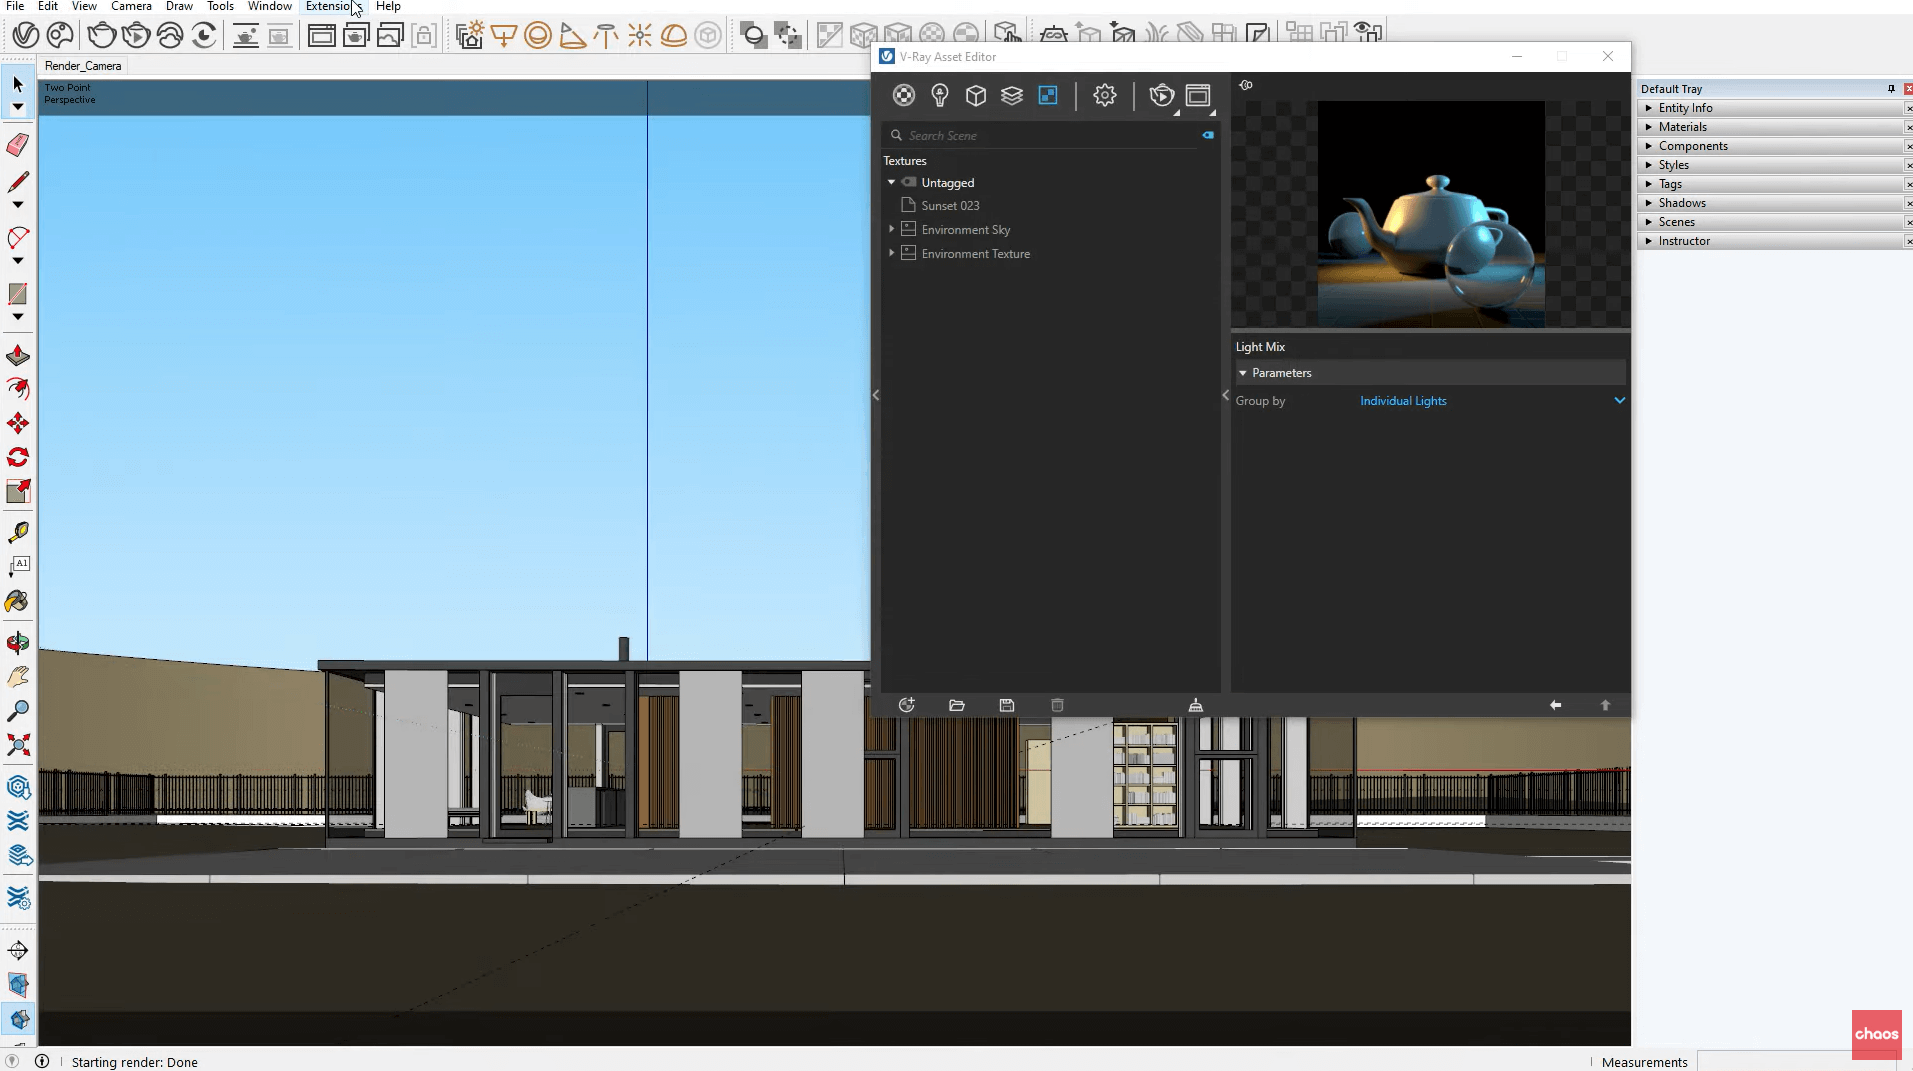Click the Search Scene input field
The width and height of the screenshot is (1913, 1071).
(1050, 135)
